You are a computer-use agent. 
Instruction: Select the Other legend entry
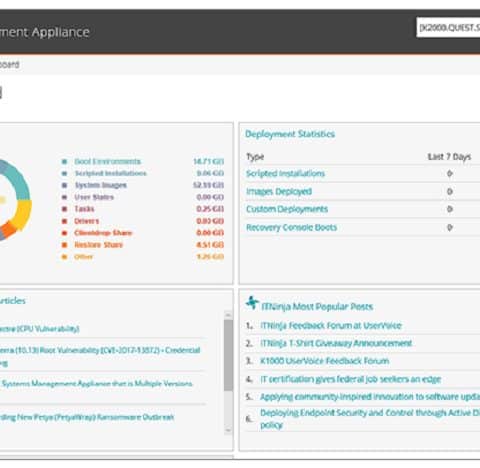coord(83,257)
